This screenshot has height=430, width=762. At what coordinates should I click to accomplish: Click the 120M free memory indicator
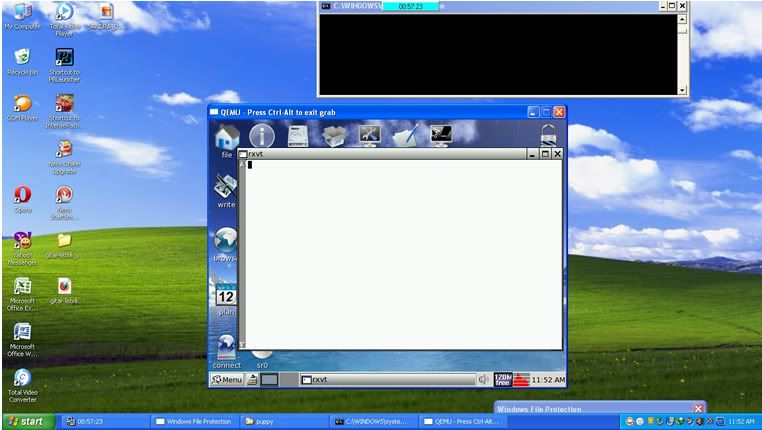tap(502, 379)
